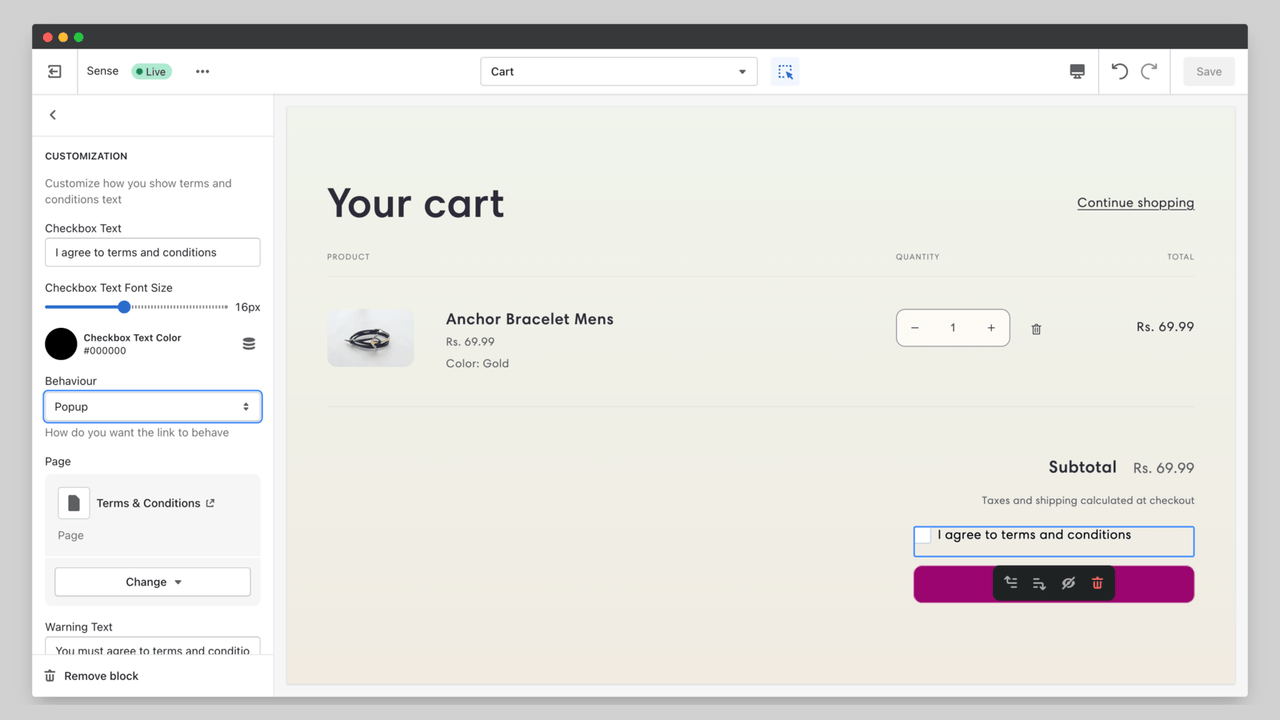Click the exit editor icon
This screenshot has height=720, width=1280.
pyautogui.click(x=55, y=72)
